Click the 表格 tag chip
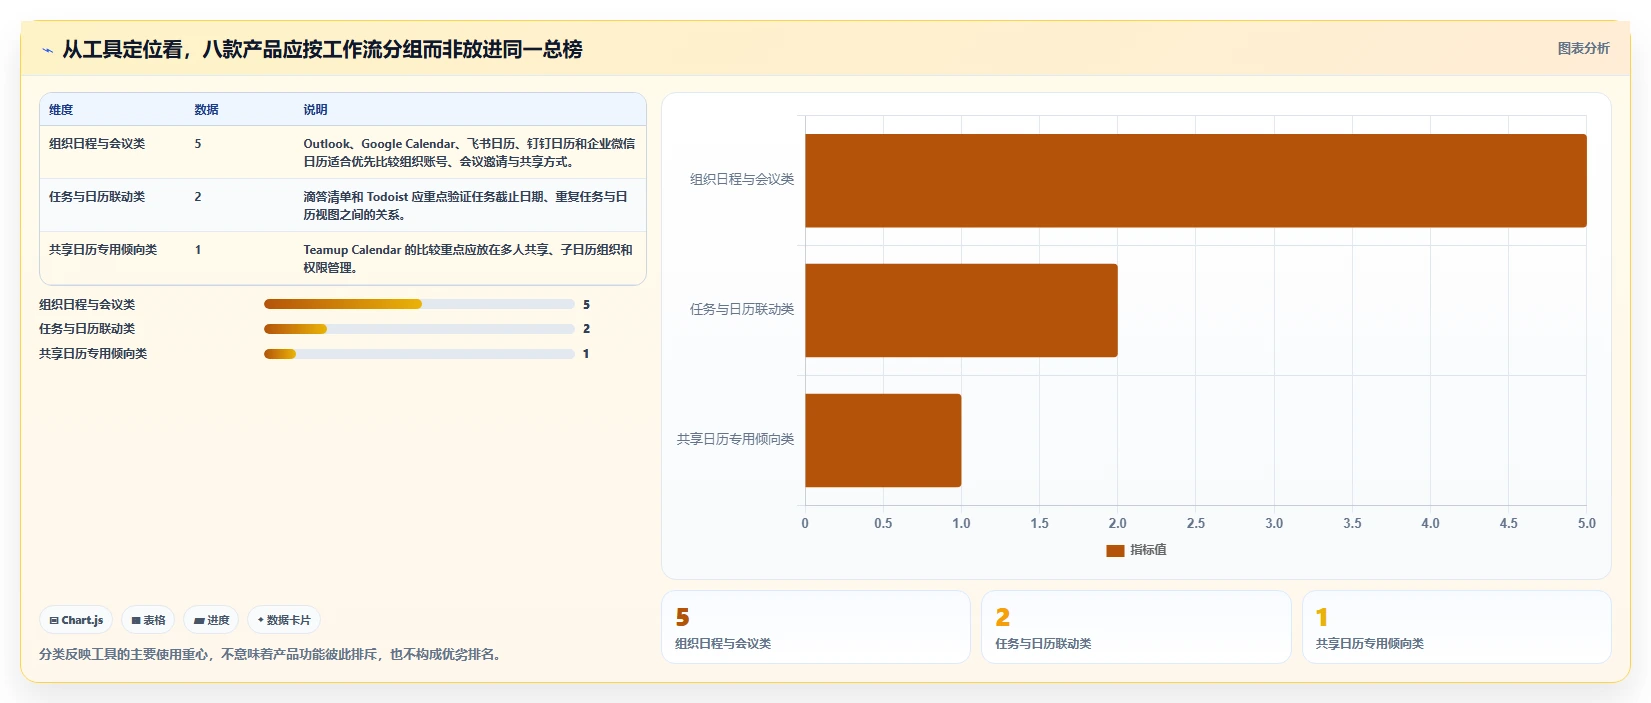Image resolution: width=1651 pixels, height=703 pixels. pos(148,620)
